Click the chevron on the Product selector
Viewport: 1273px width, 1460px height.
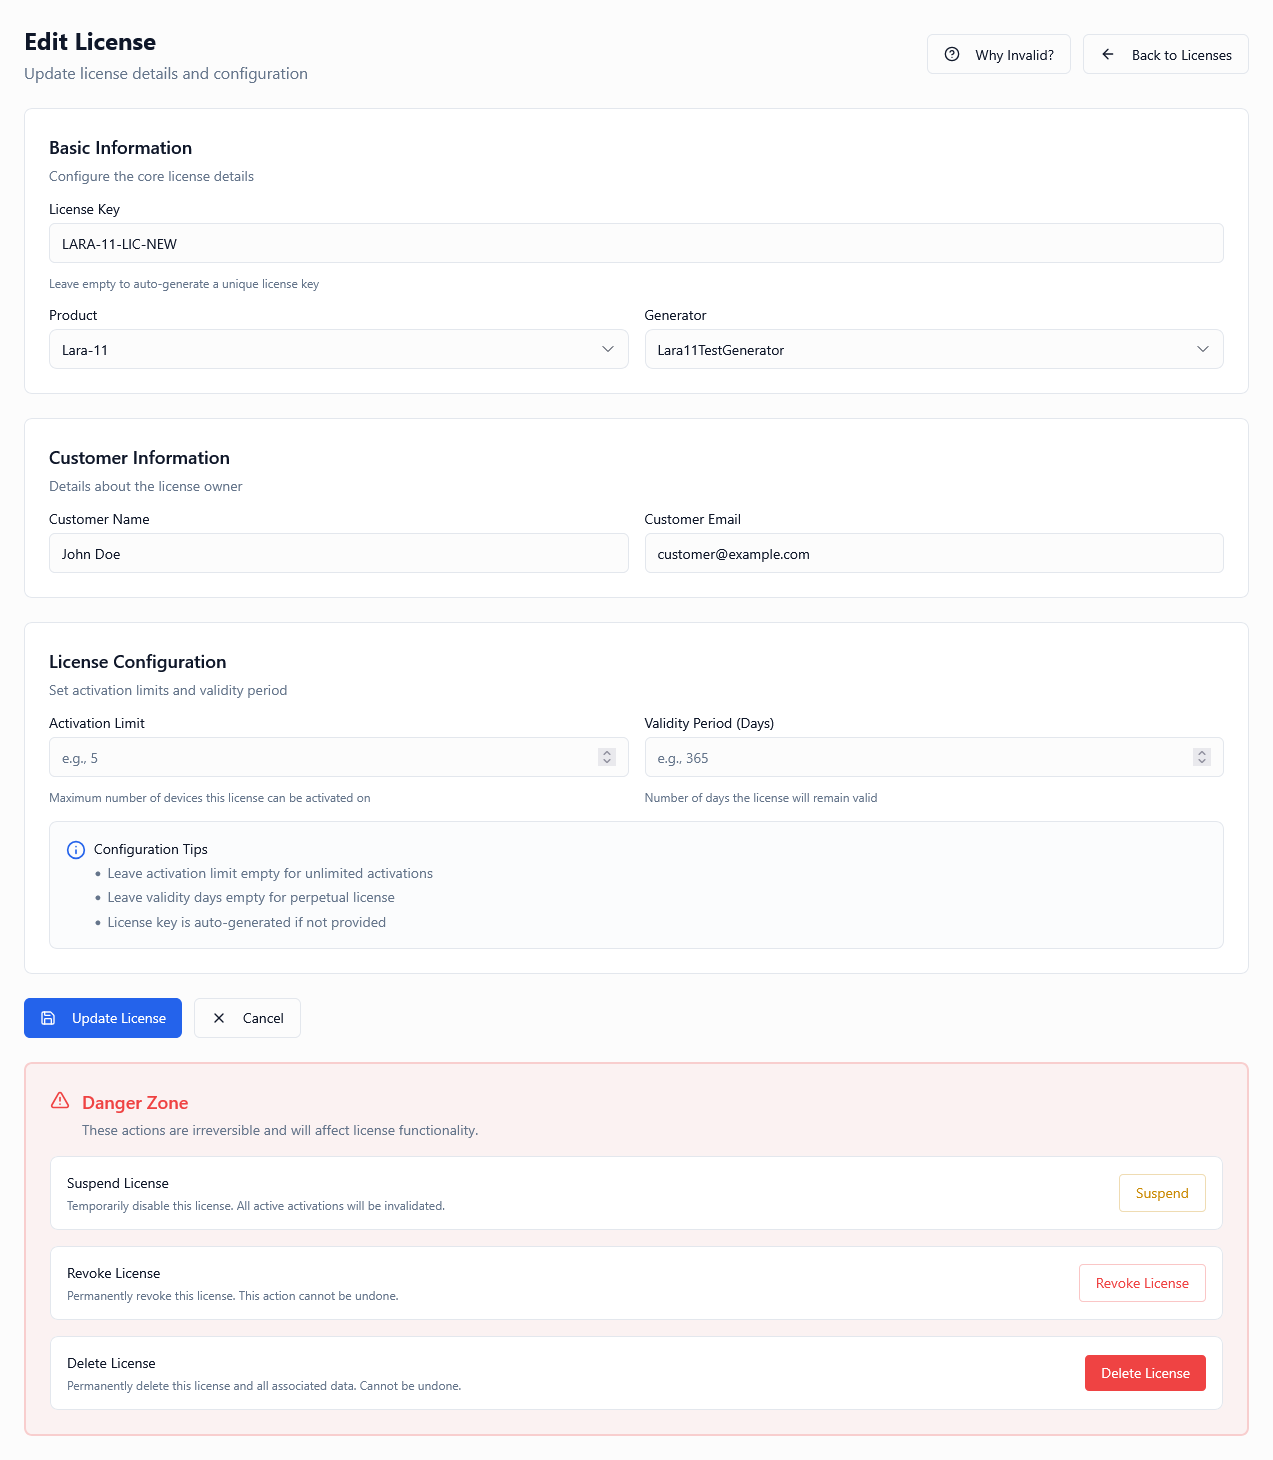pyautogui.click(x=608, y=349)
